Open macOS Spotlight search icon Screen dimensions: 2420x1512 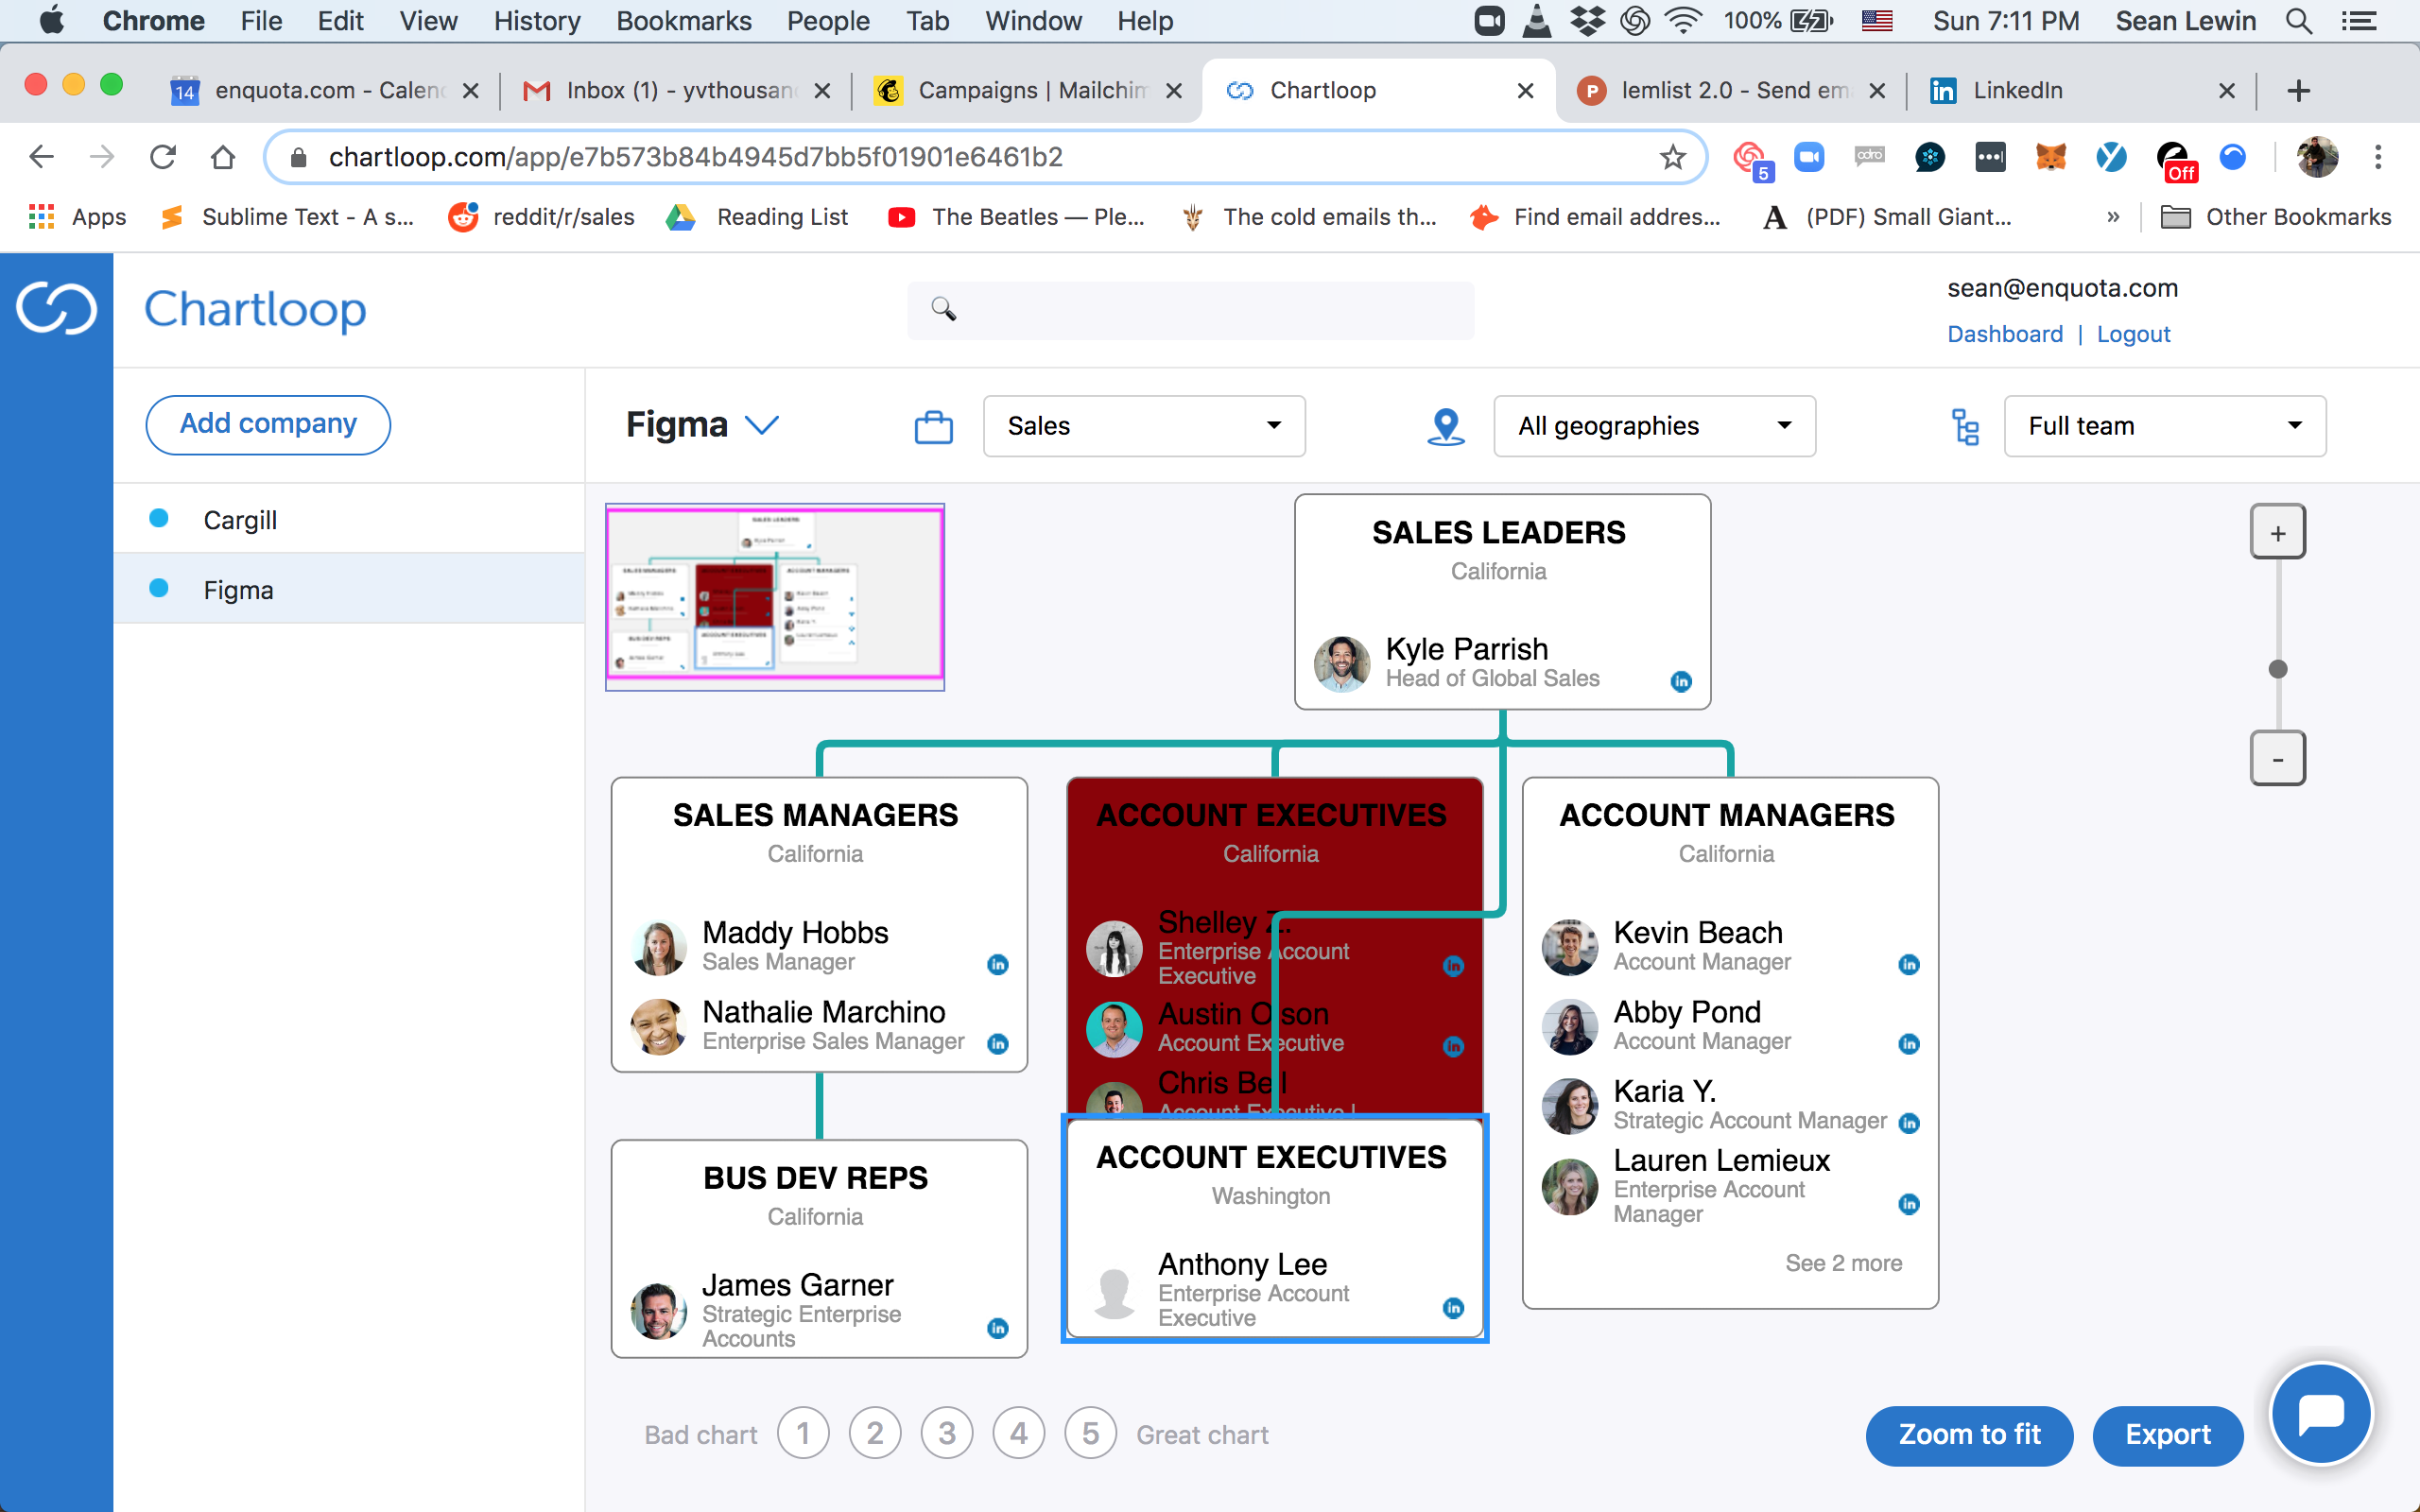click(x=2299, y=21)
